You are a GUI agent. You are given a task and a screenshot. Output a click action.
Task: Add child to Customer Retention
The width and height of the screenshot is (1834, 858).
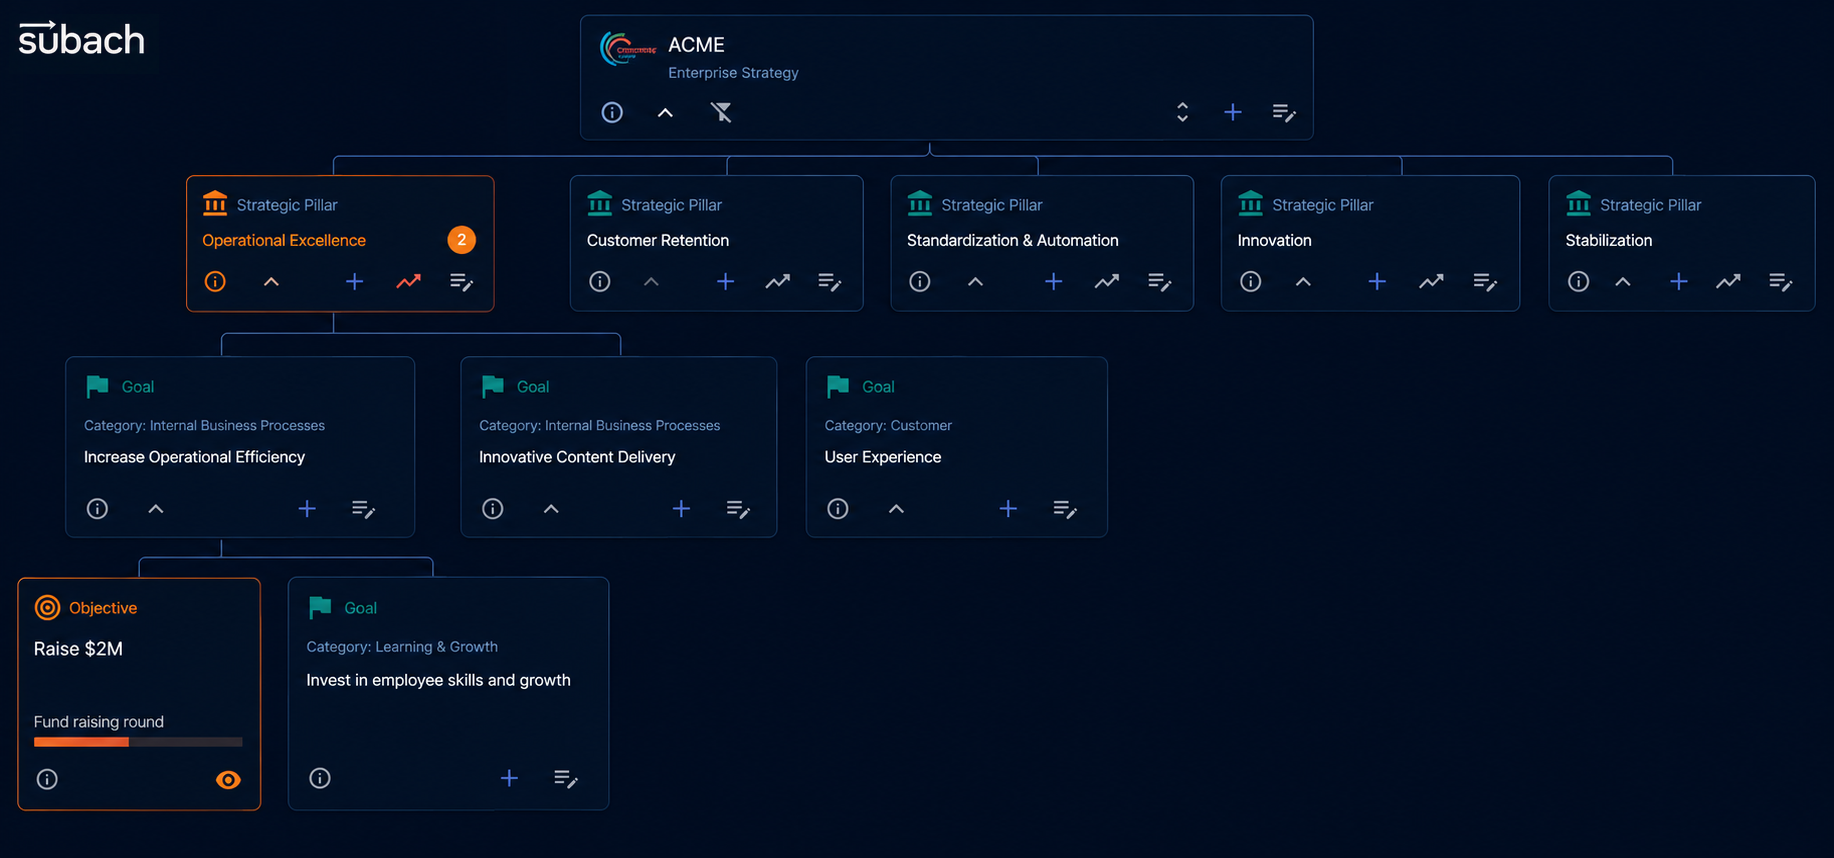pyautogui.click(x=726, y=282)
